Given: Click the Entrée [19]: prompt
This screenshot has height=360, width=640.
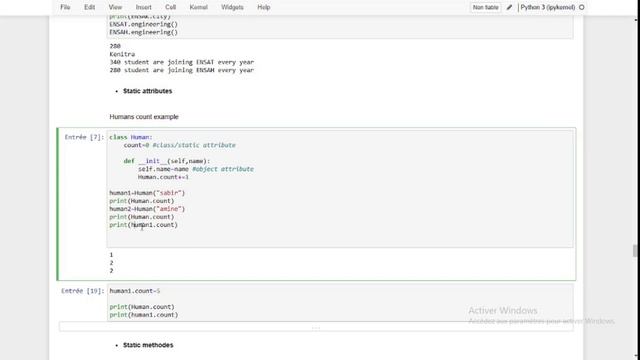Looking at the screenshot, I should pos(82,291).
